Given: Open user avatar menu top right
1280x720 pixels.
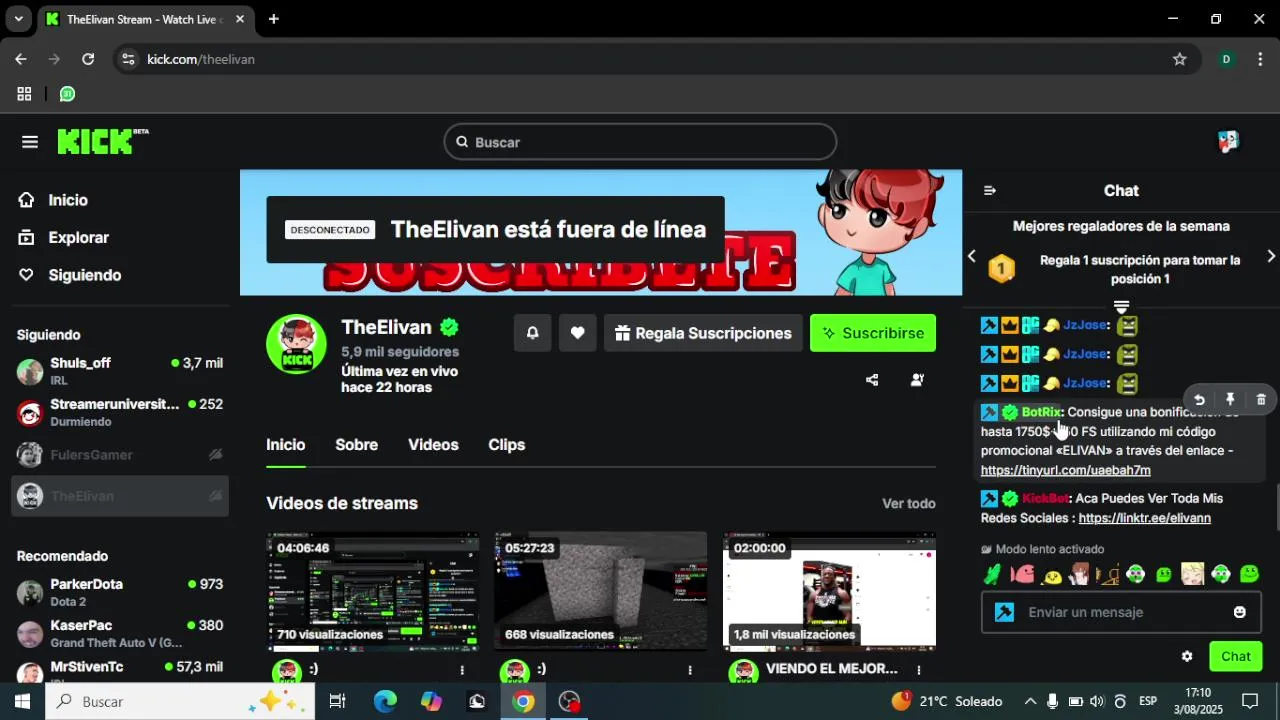Looking at the screenshot, I should point(1228,142).
